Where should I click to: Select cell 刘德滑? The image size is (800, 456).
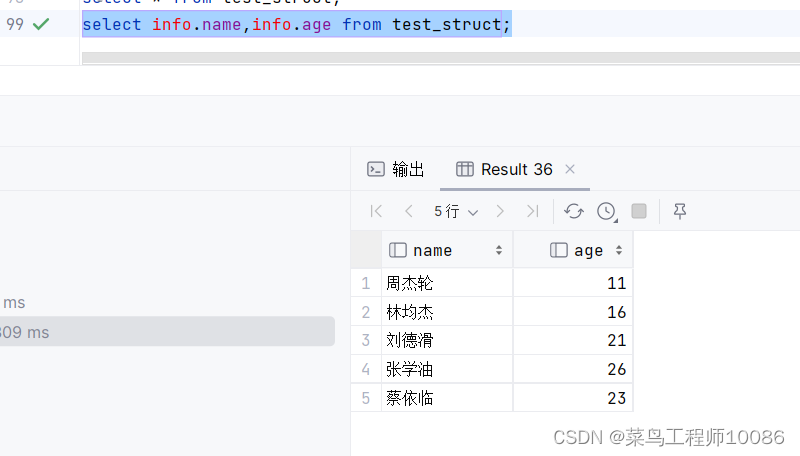[447, 340]
